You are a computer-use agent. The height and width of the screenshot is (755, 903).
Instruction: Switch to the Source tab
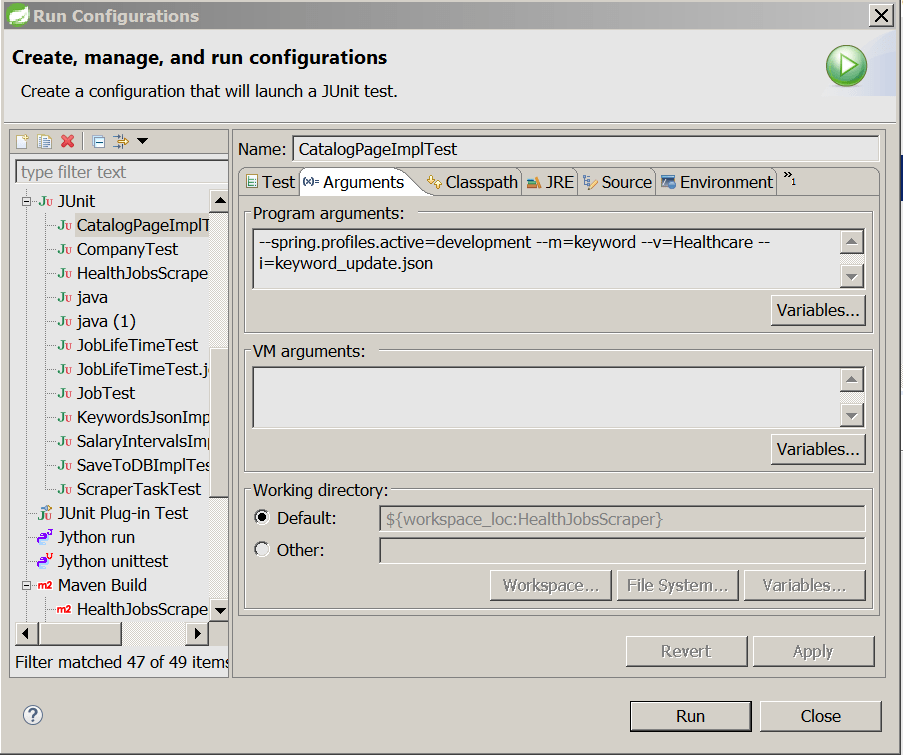[x=617, y=182]
